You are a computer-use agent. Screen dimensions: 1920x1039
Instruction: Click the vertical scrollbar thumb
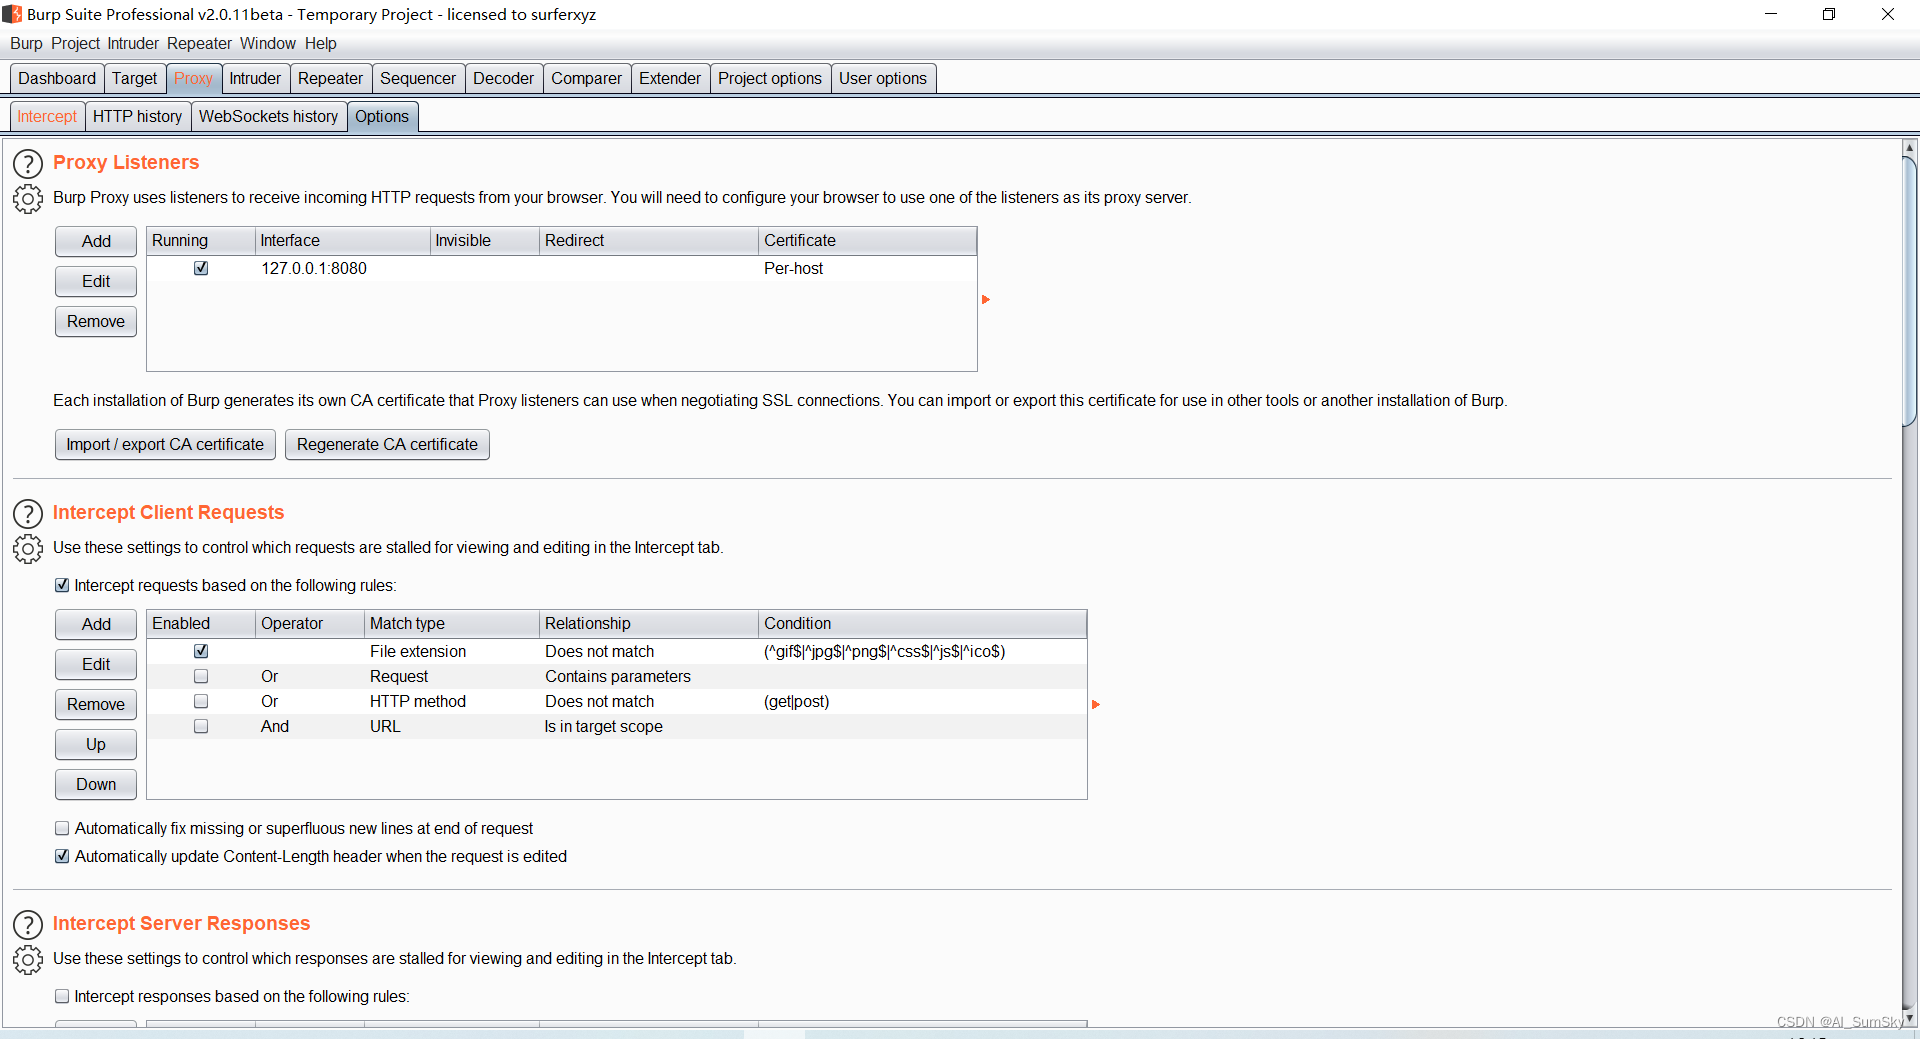click(1910, 290)
